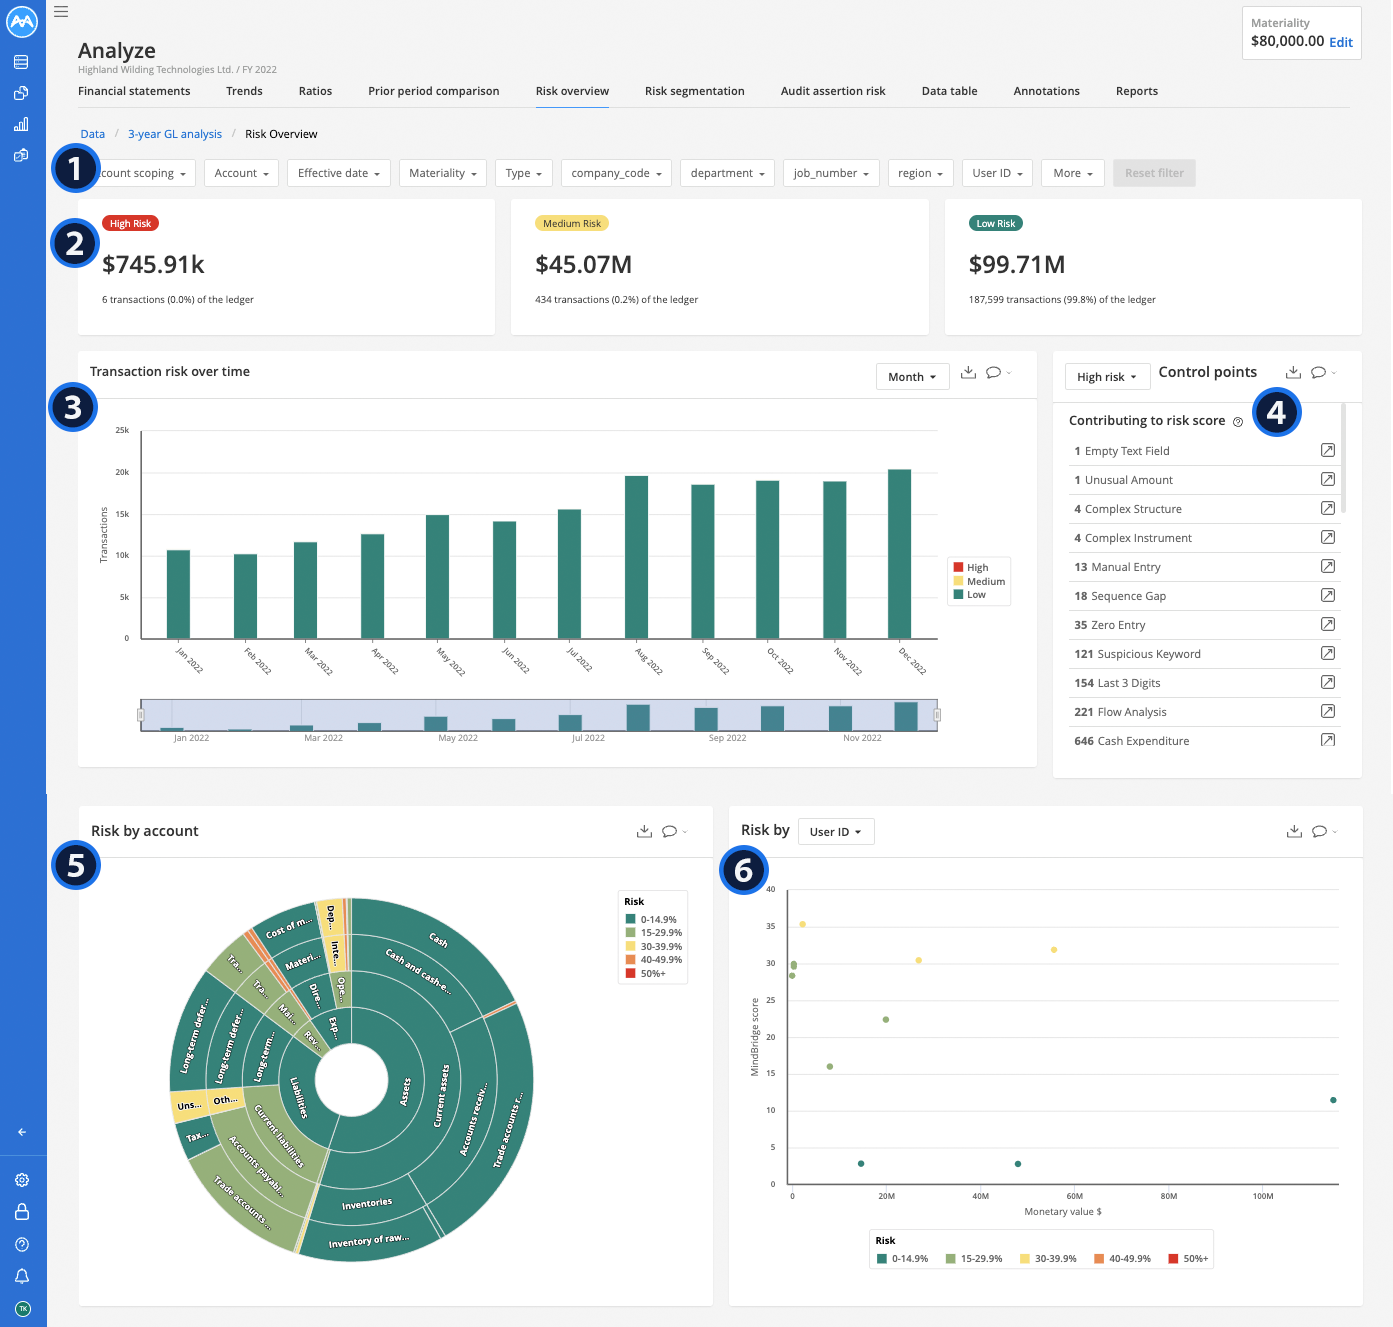The height and width of the screenshot is (1327, 1393).
Task: Open the Suspicious Keyword control point
Action: 1328,653
